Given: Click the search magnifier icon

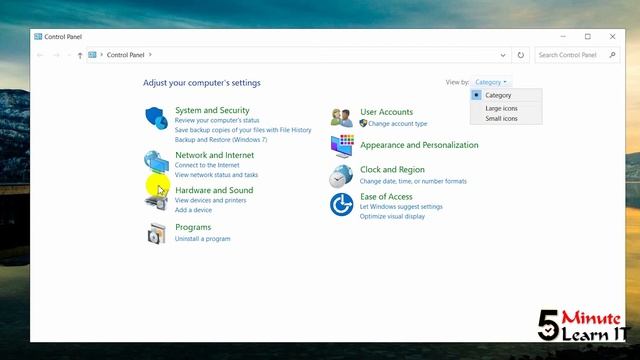Looking at the screenshot, I should pos(612,55).
